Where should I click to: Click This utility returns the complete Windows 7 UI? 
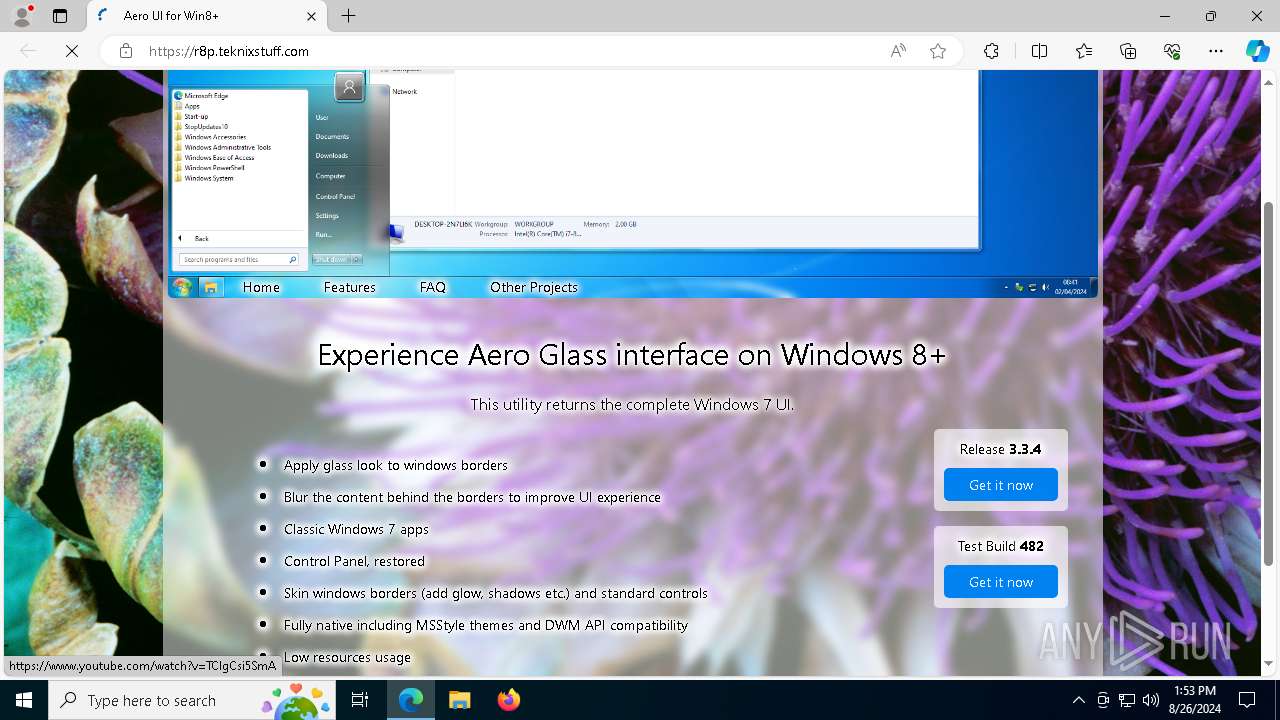click(x=632, y=405)
